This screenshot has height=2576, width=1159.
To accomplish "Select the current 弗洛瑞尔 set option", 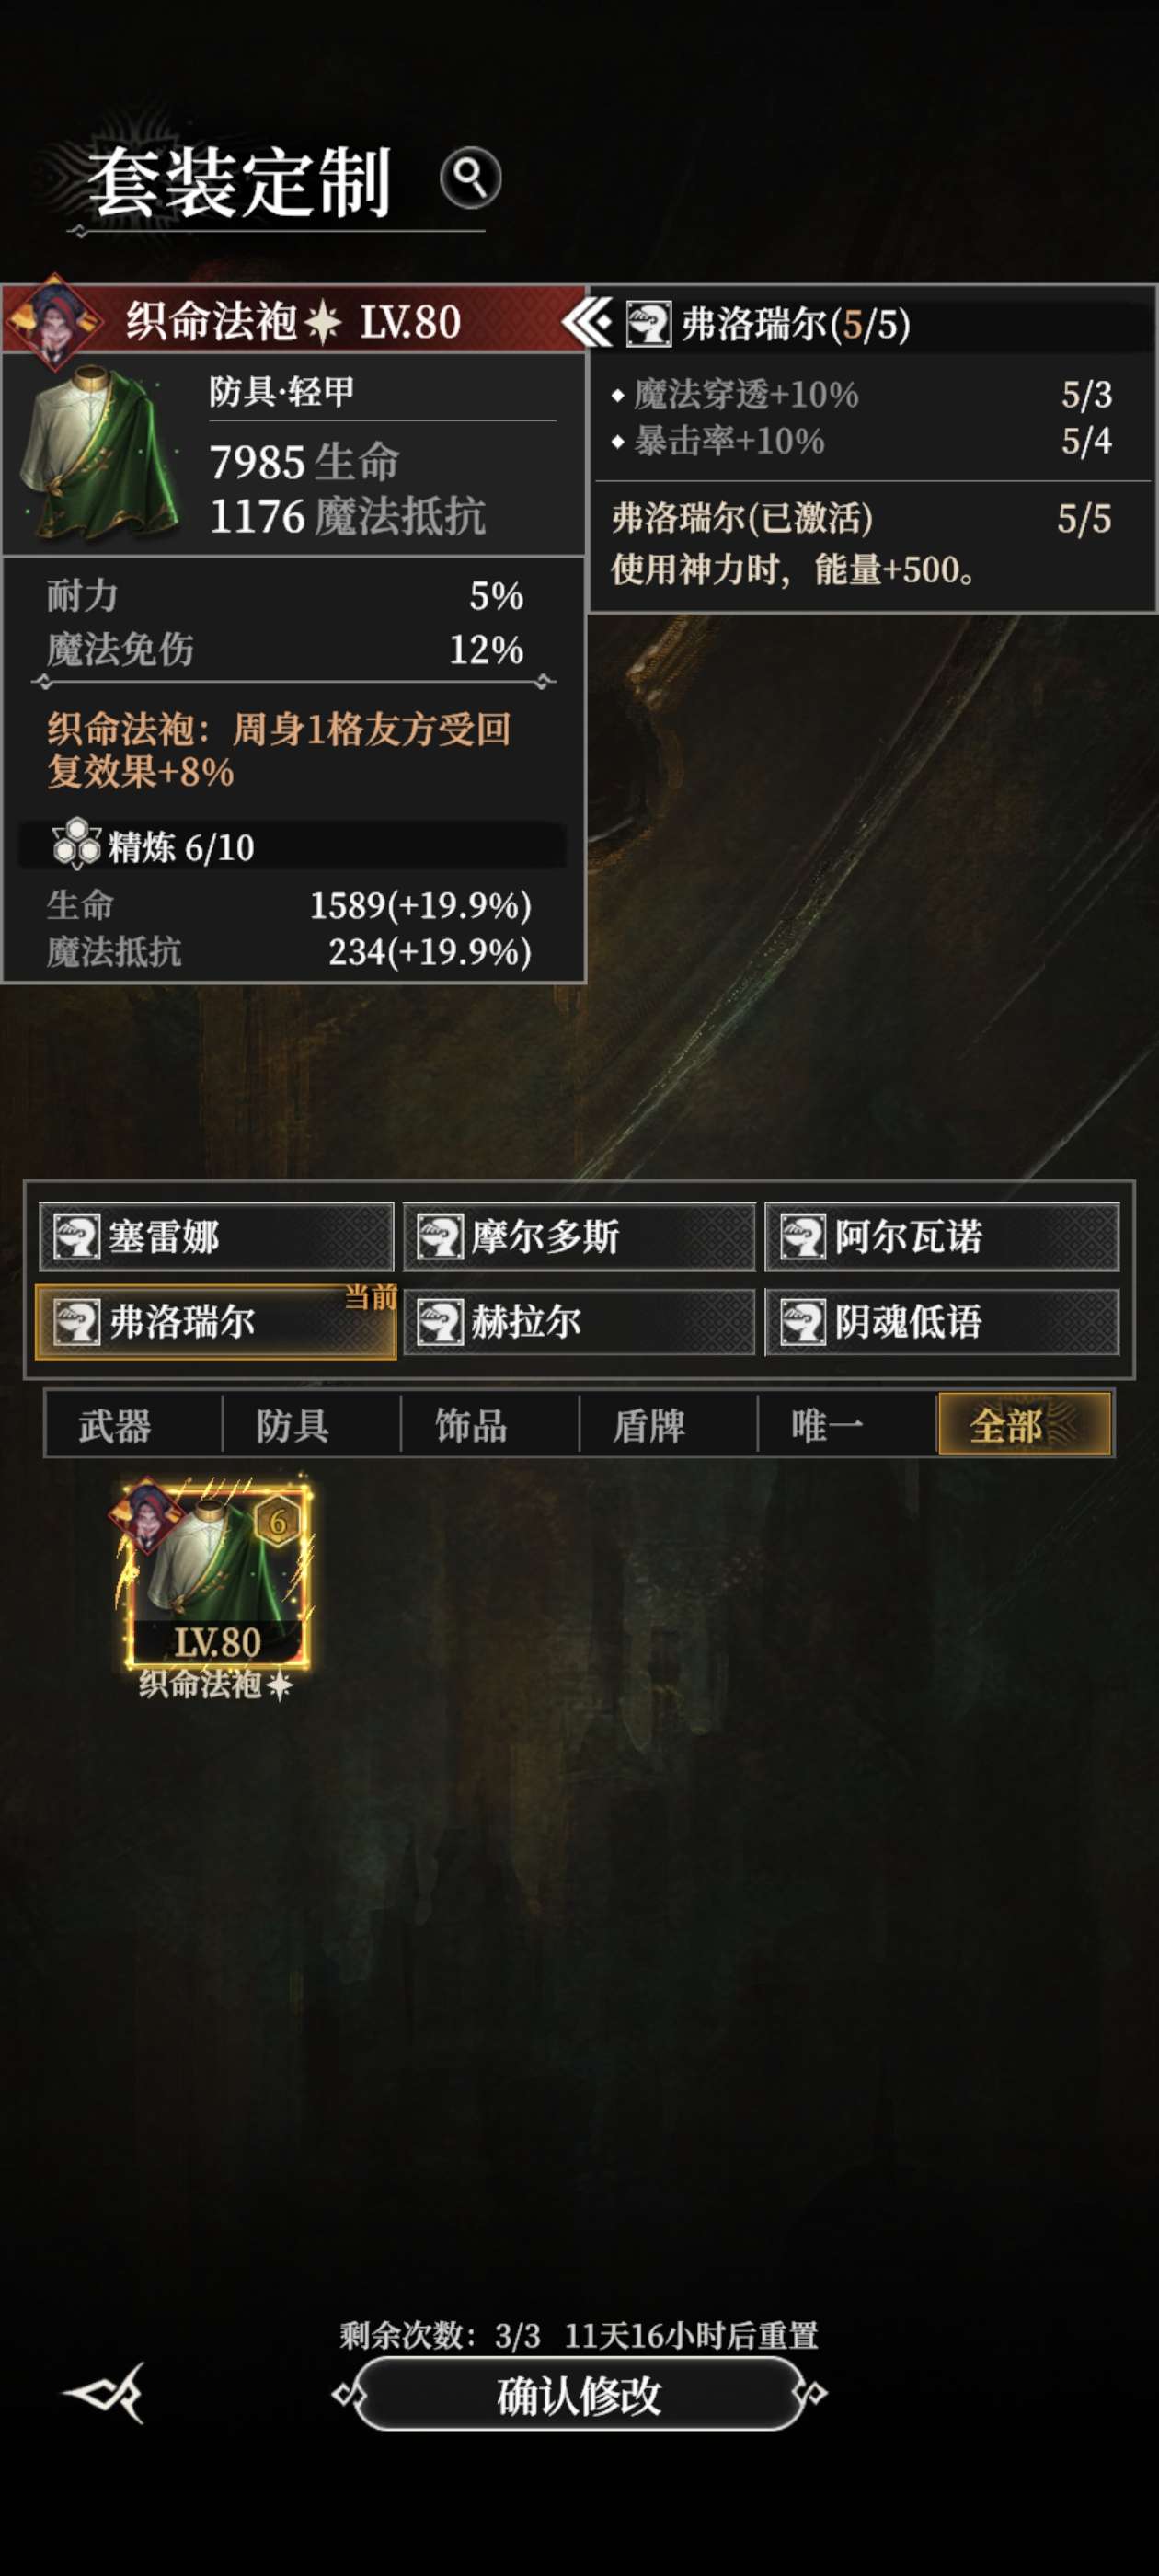I will pos(216,1321).
